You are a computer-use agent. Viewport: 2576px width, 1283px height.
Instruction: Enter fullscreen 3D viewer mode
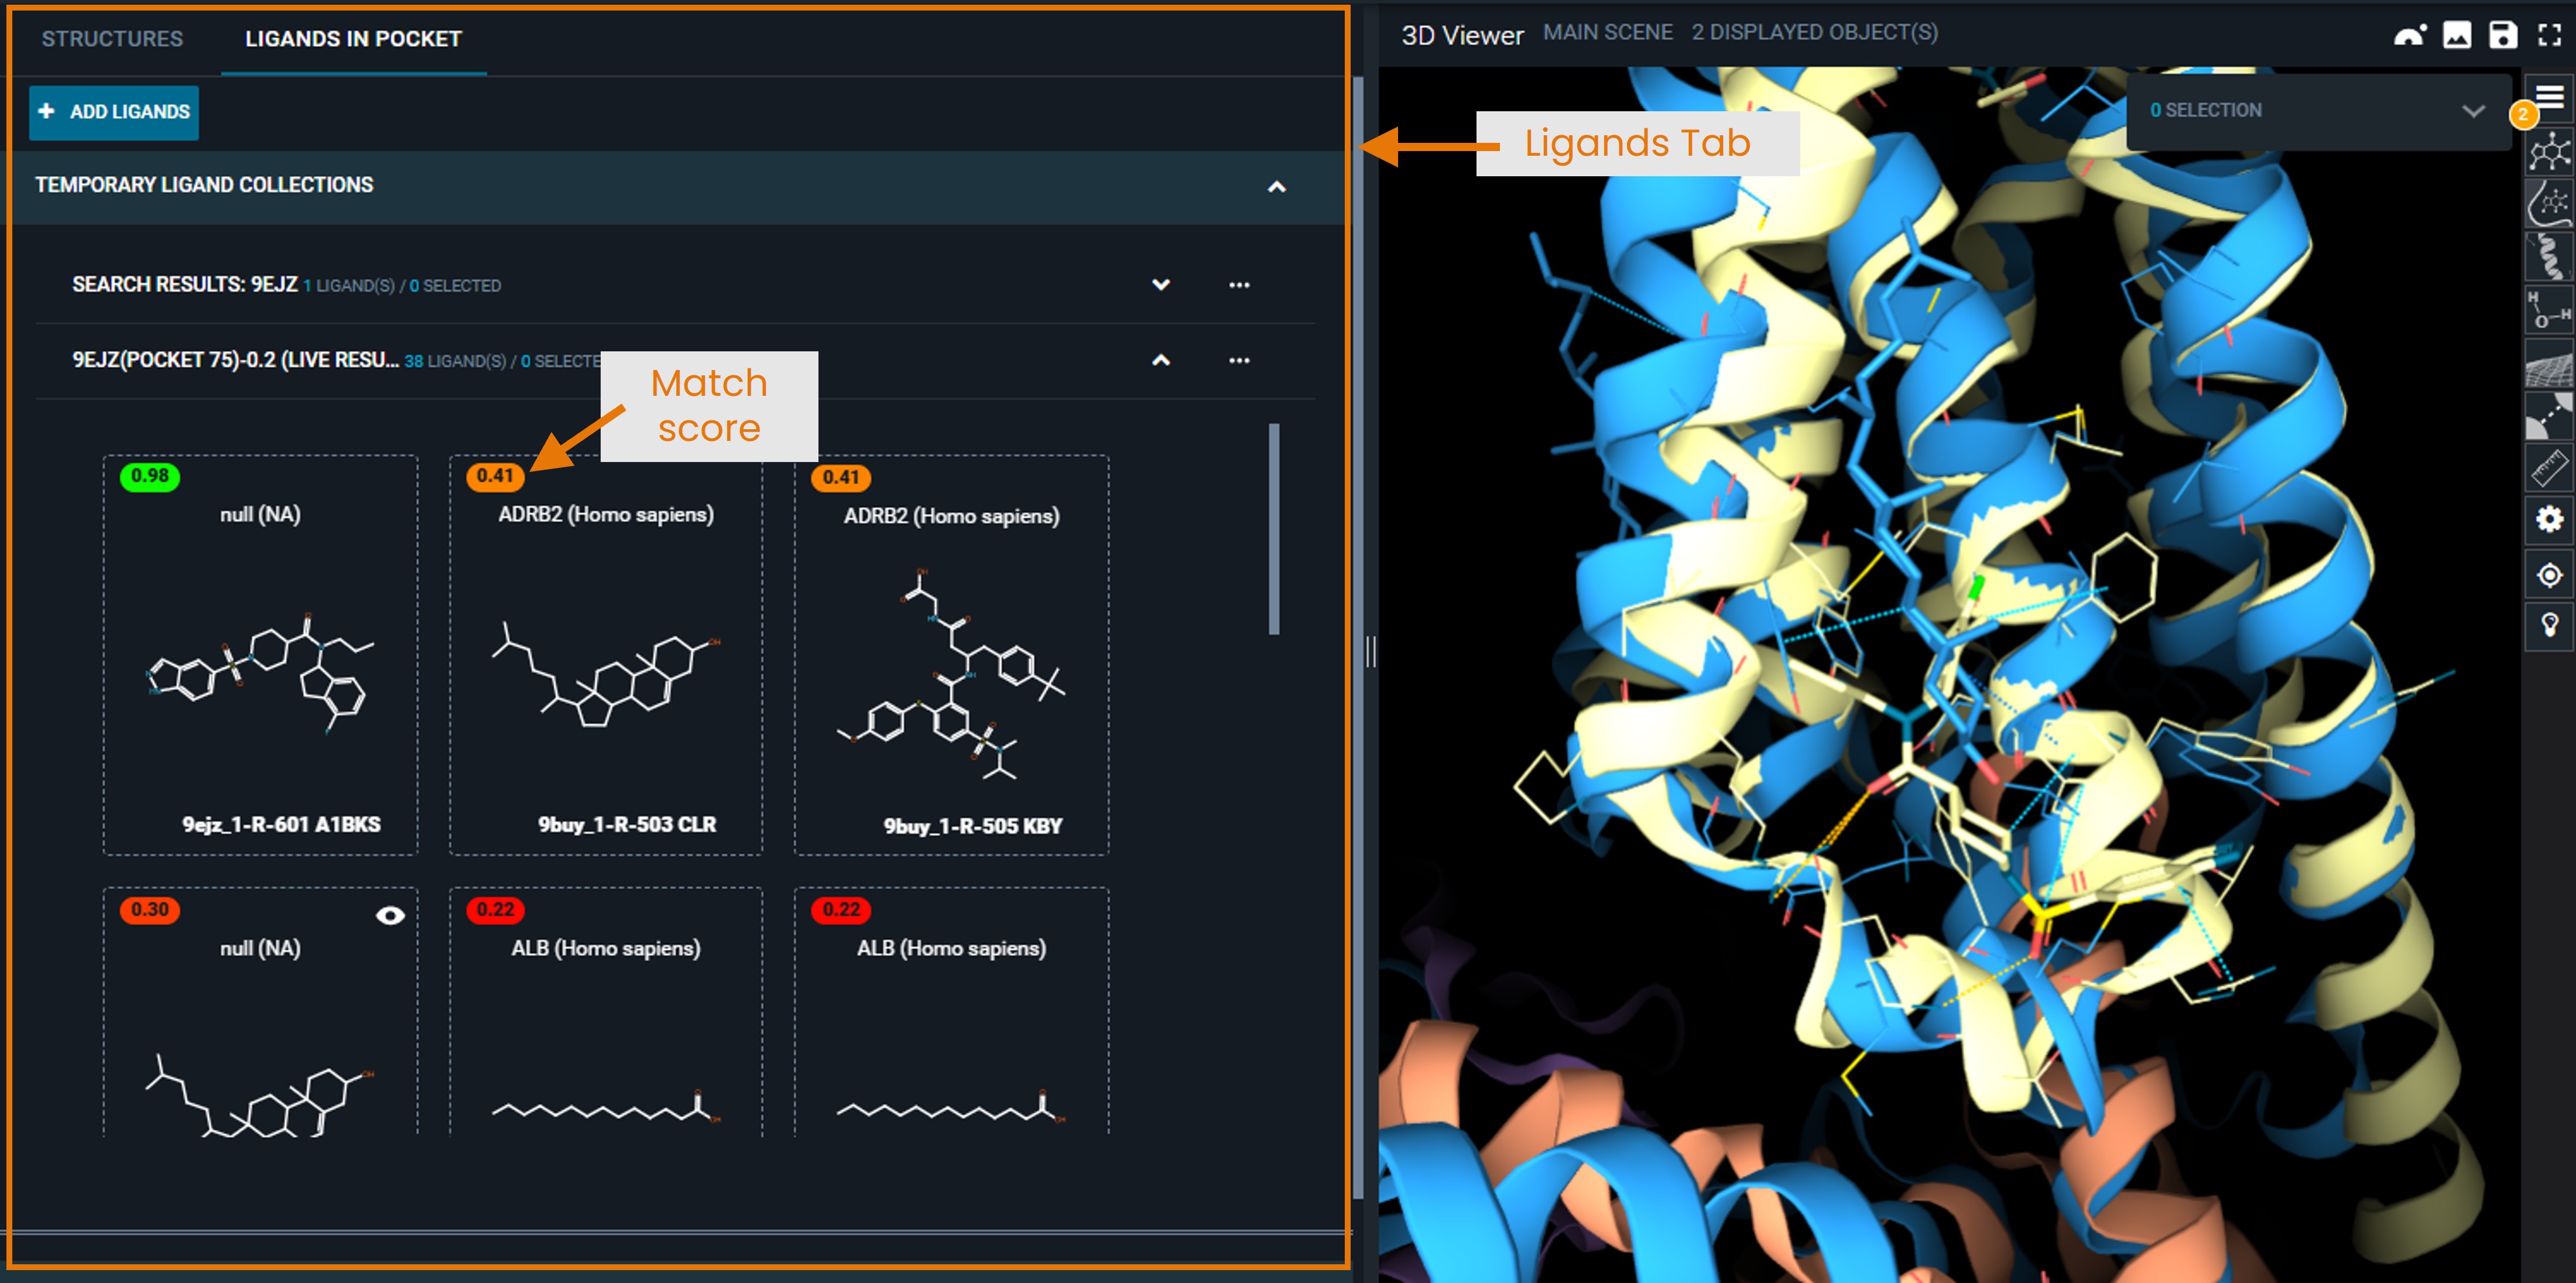[x=2549, y=35]
